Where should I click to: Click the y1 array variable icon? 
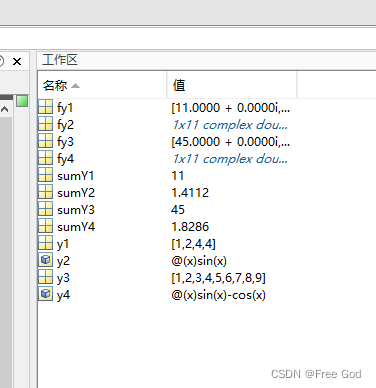tap(45, 243)
